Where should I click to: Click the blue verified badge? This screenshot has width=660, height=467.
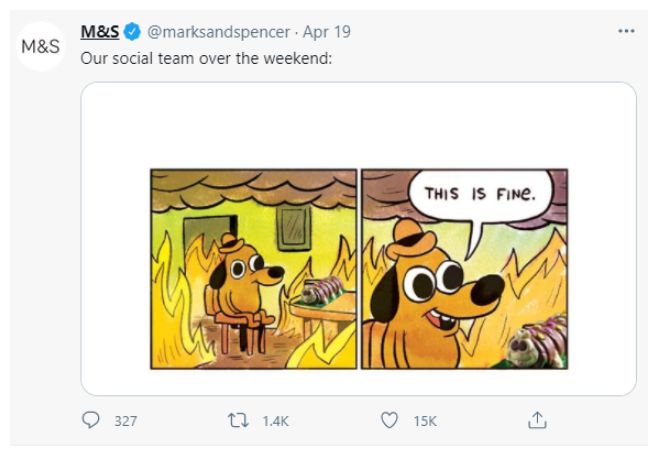(x=132, y=32)
